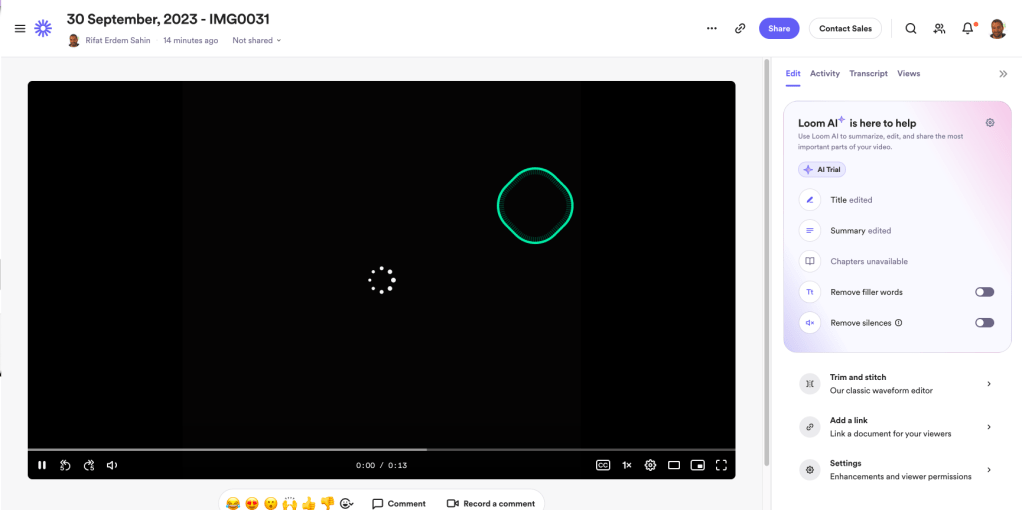Open Remove silences info tooltip icon
This screenshot has height=510, width=1022.
(x=899, y=322)
